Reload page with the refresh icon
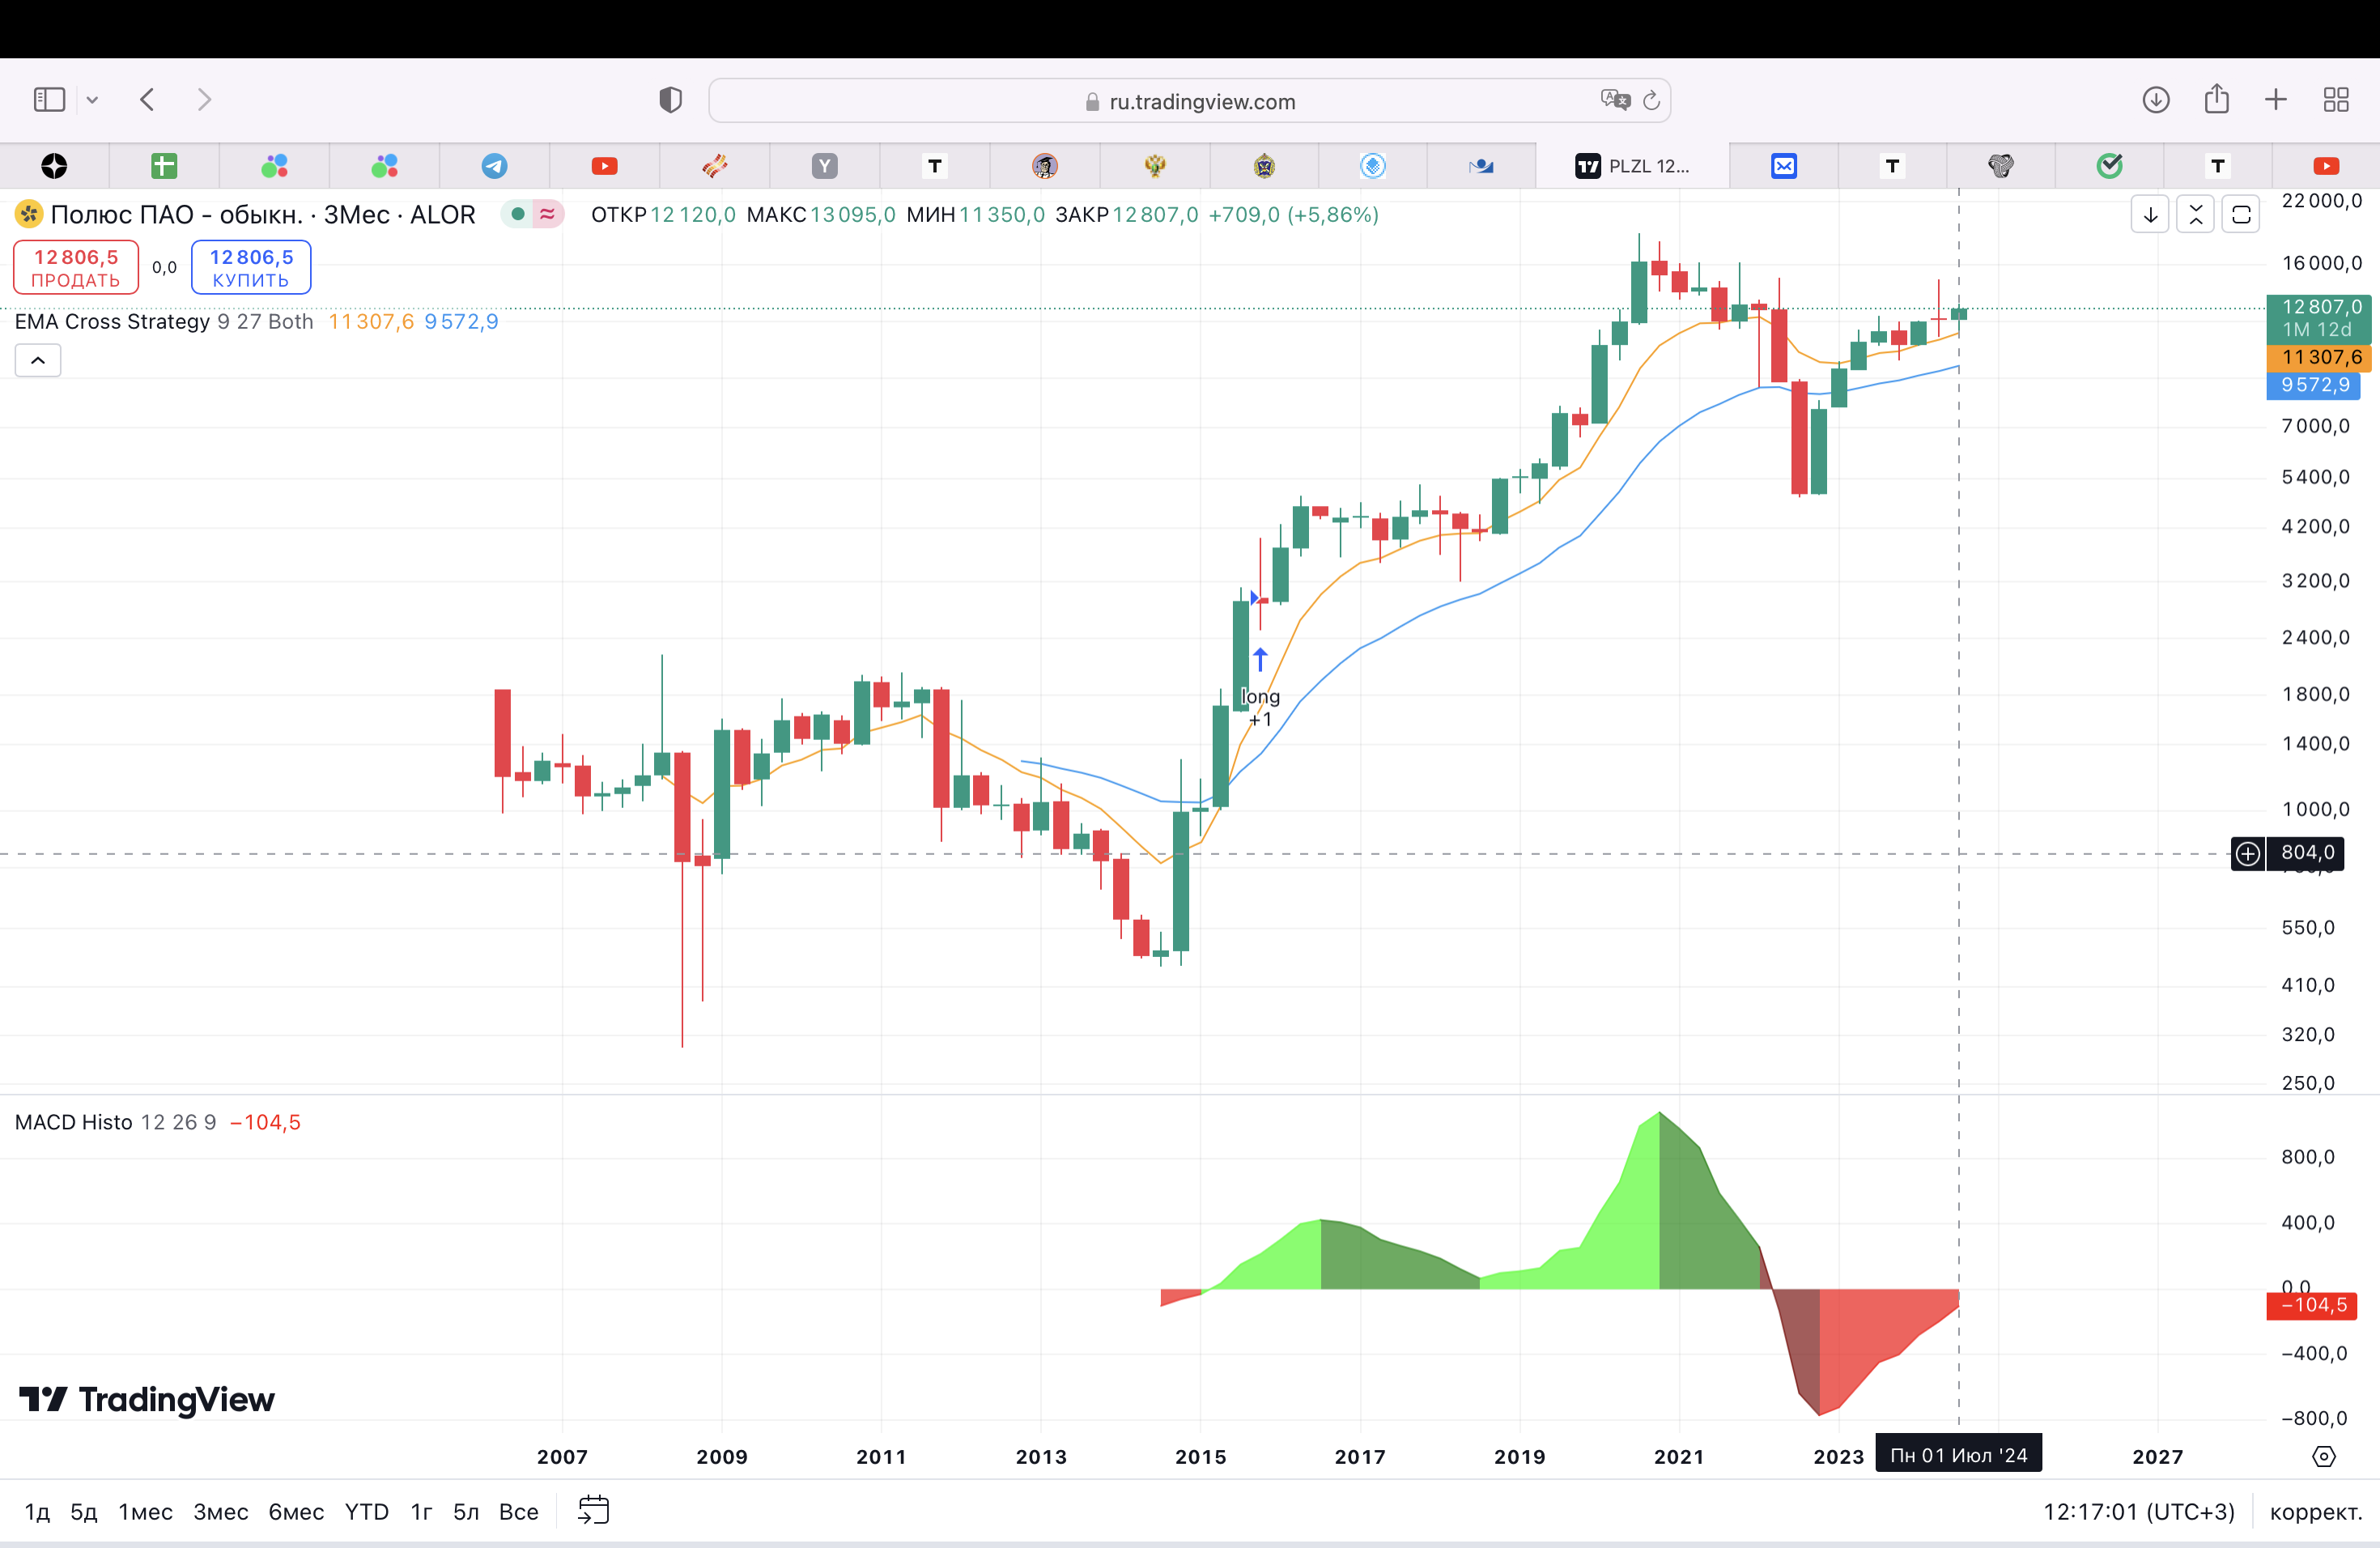This screenshot has height=1548, width=2380. (x=1651, y=101)
